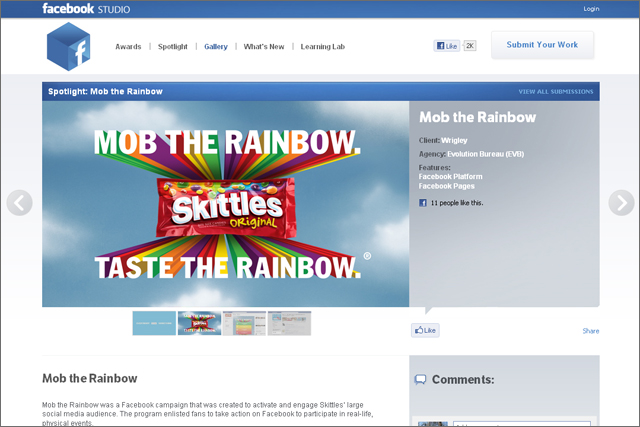Viewport: 640px width, 427px height.
Task: Click the 'Spotlight: Mob the Rainbow' heading
Action: click(x=105, y=91)
